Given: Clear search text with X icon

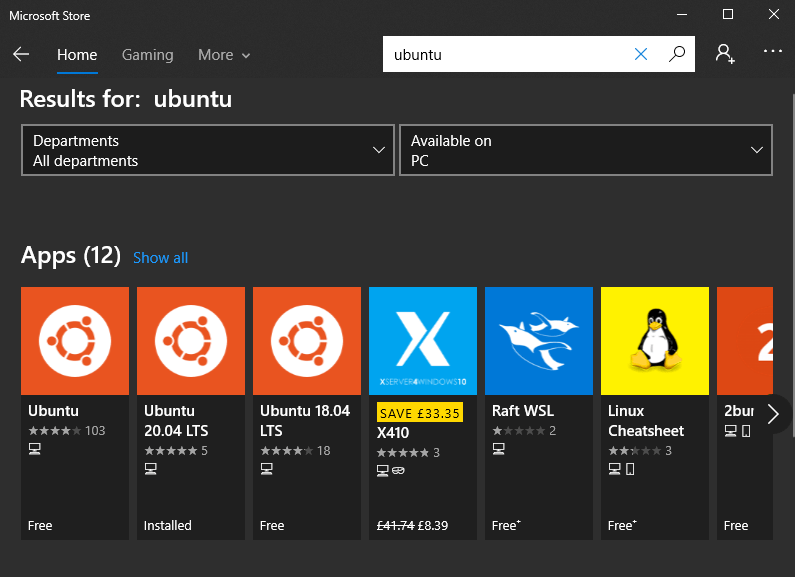Looking at the screenshot, I should click(641, 55).
